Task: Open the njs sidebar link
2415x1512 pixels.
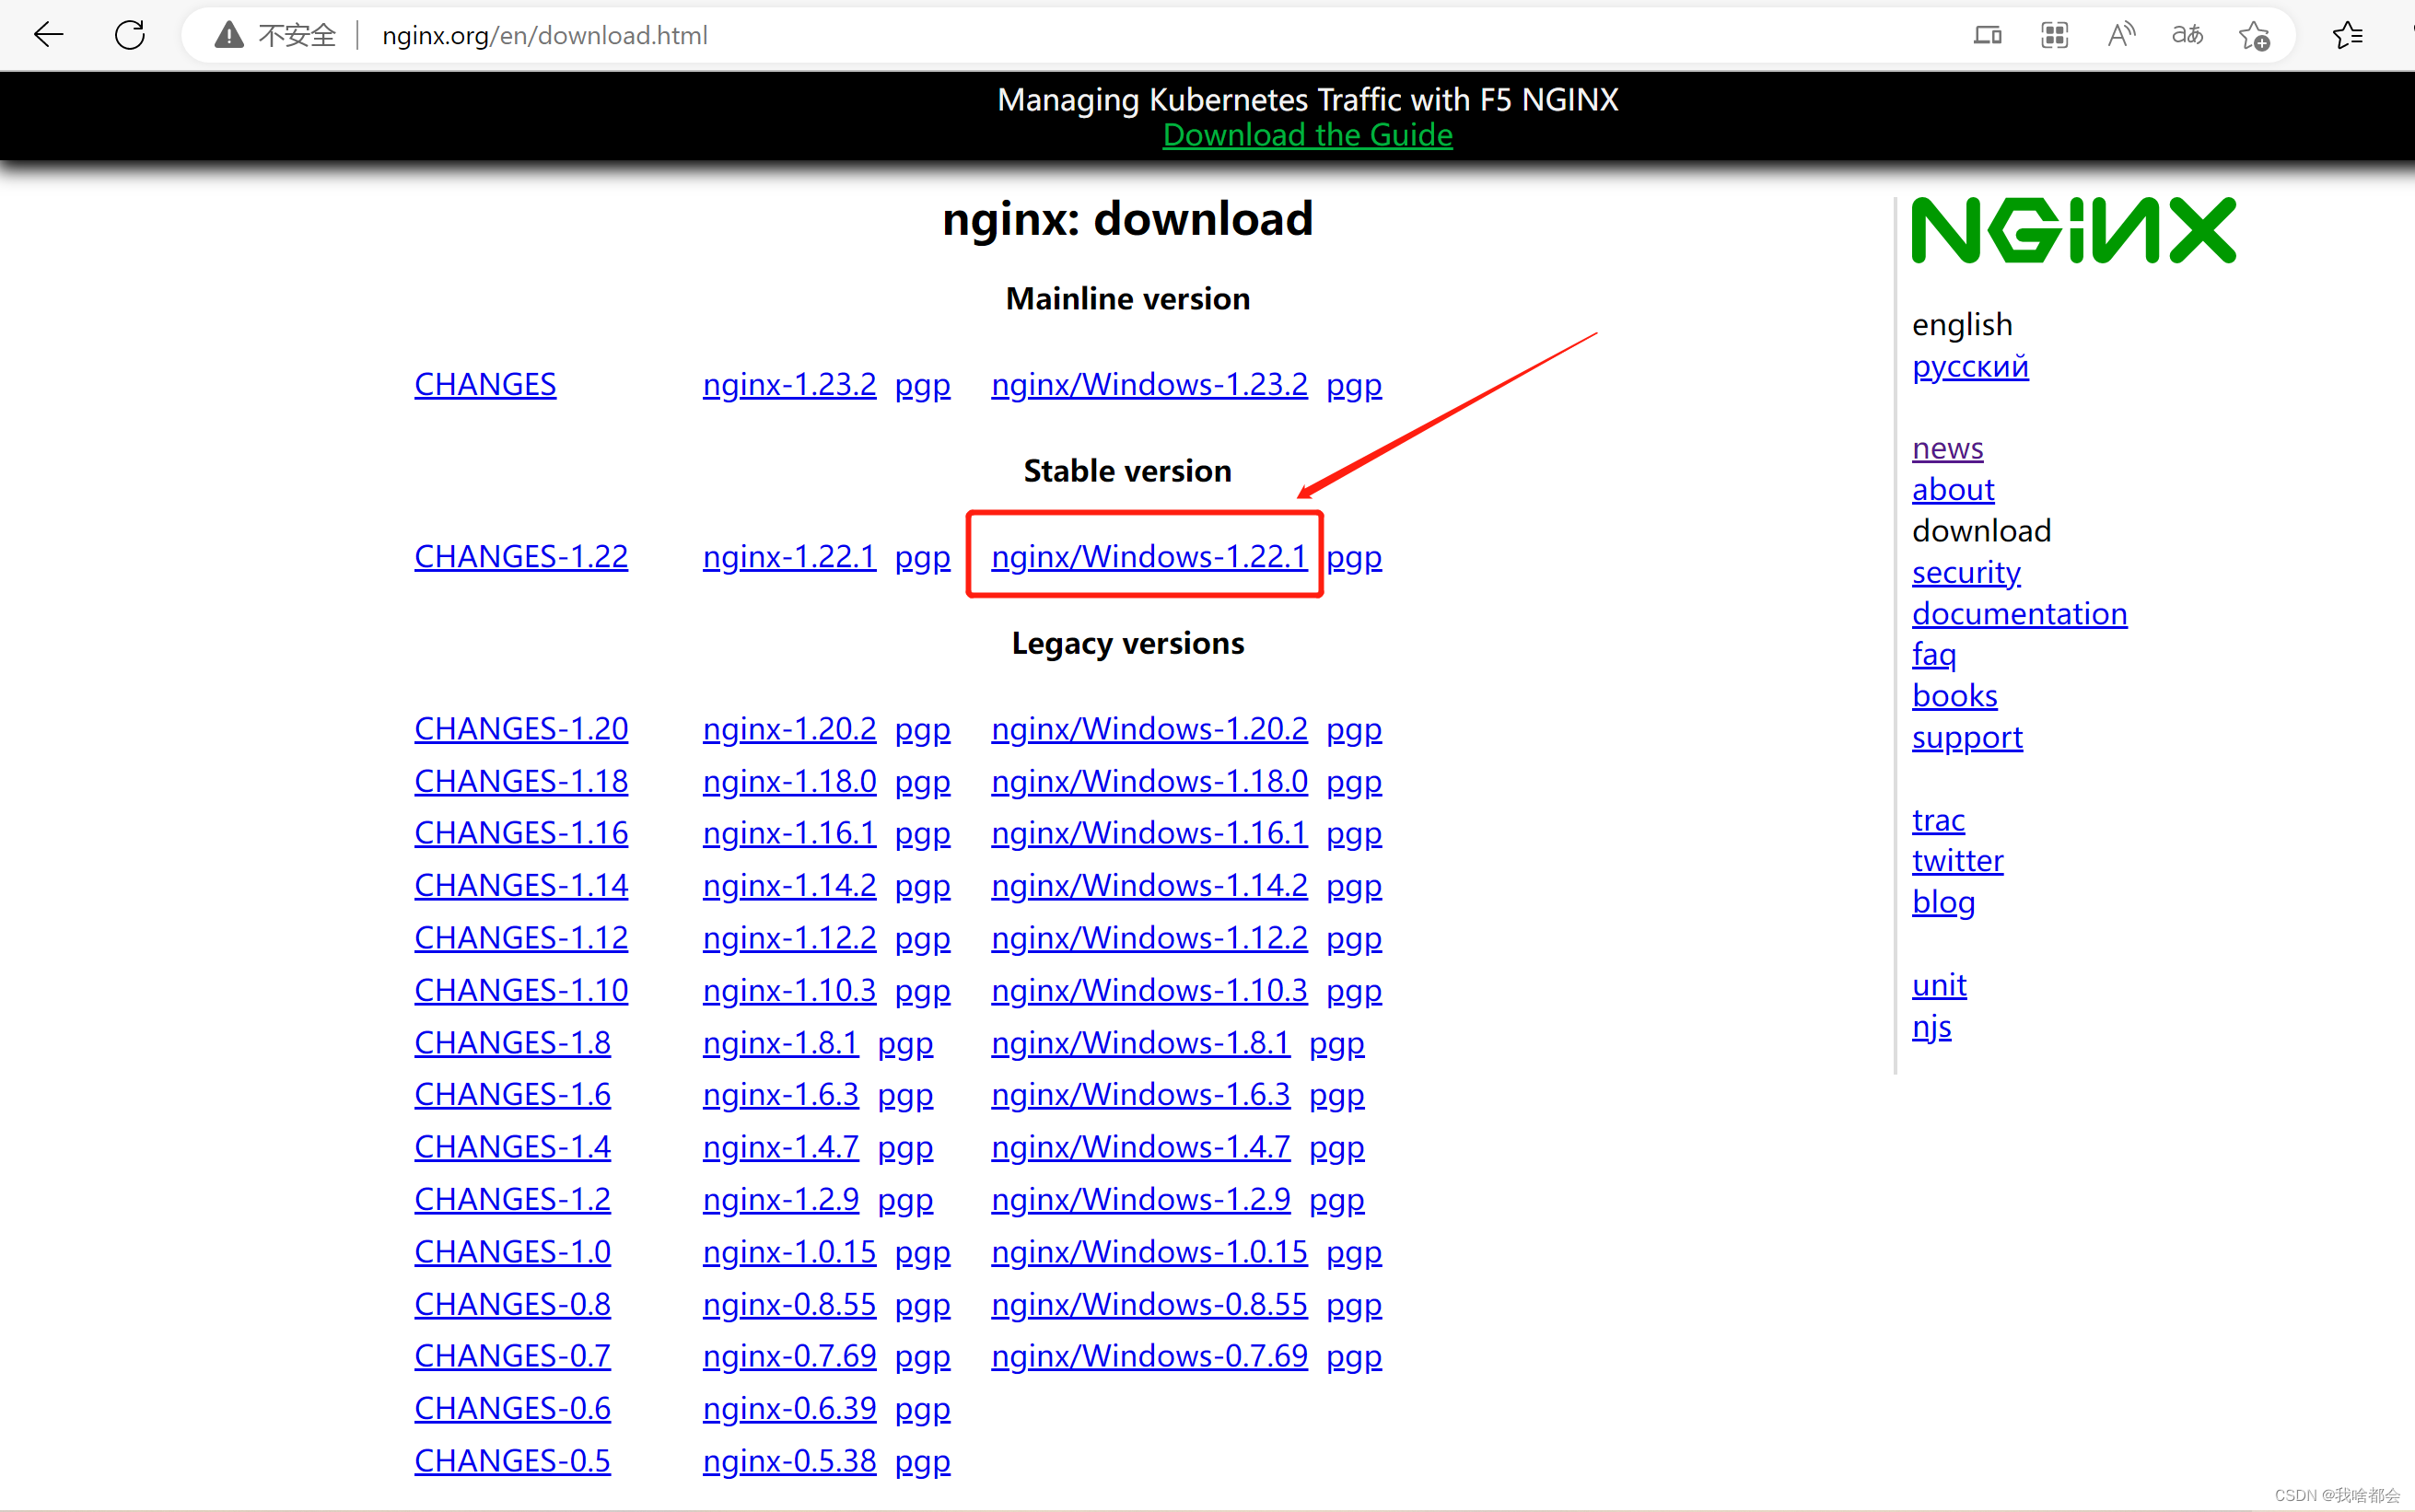Action: pos(1931,1027)
